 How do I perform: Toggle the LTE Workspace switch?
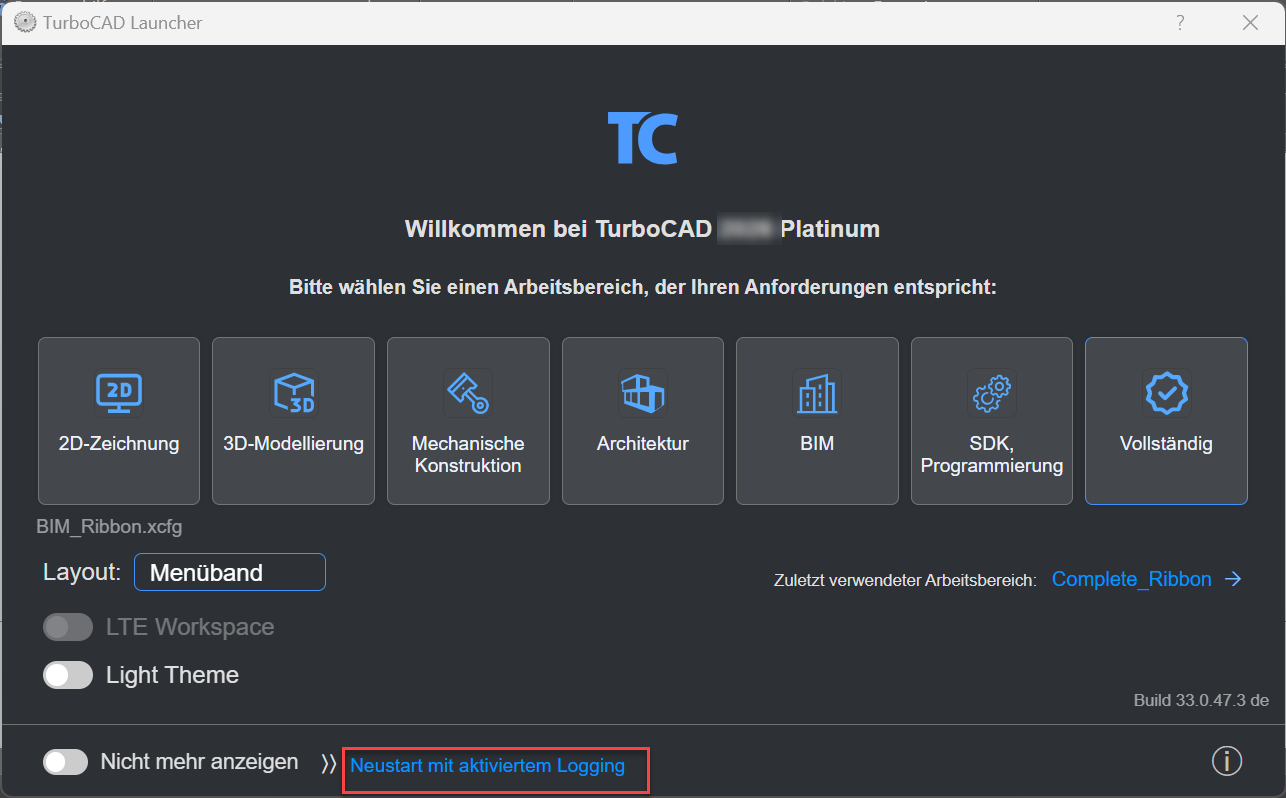(68, 627)
